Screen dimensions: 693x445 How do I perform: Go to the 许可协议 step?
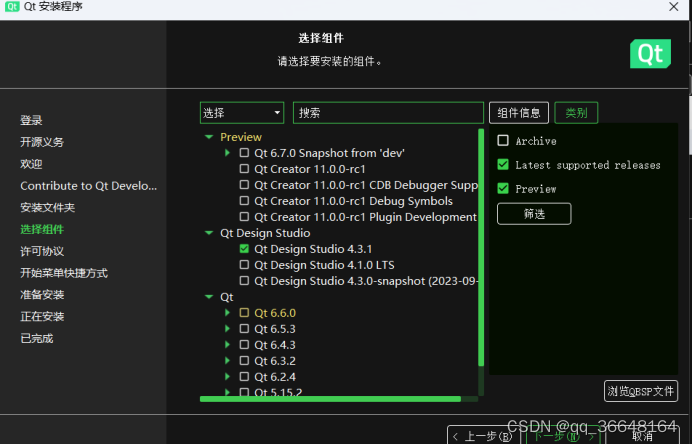42,251
